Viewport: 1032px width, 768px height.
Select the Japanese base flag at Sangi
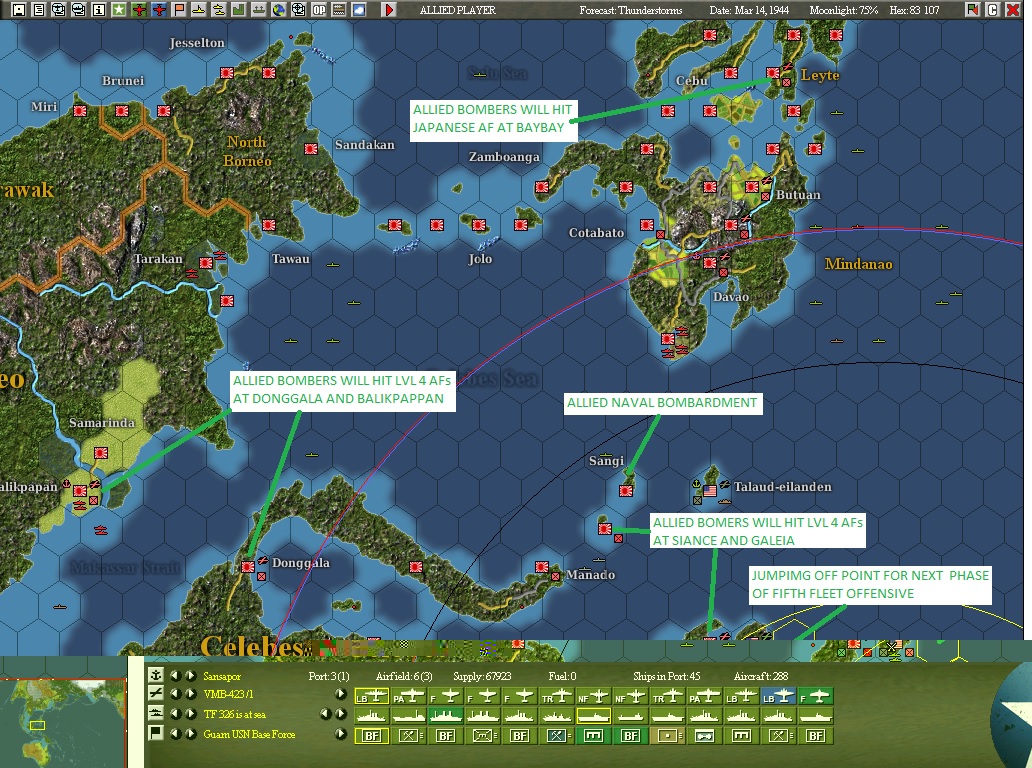626,491
